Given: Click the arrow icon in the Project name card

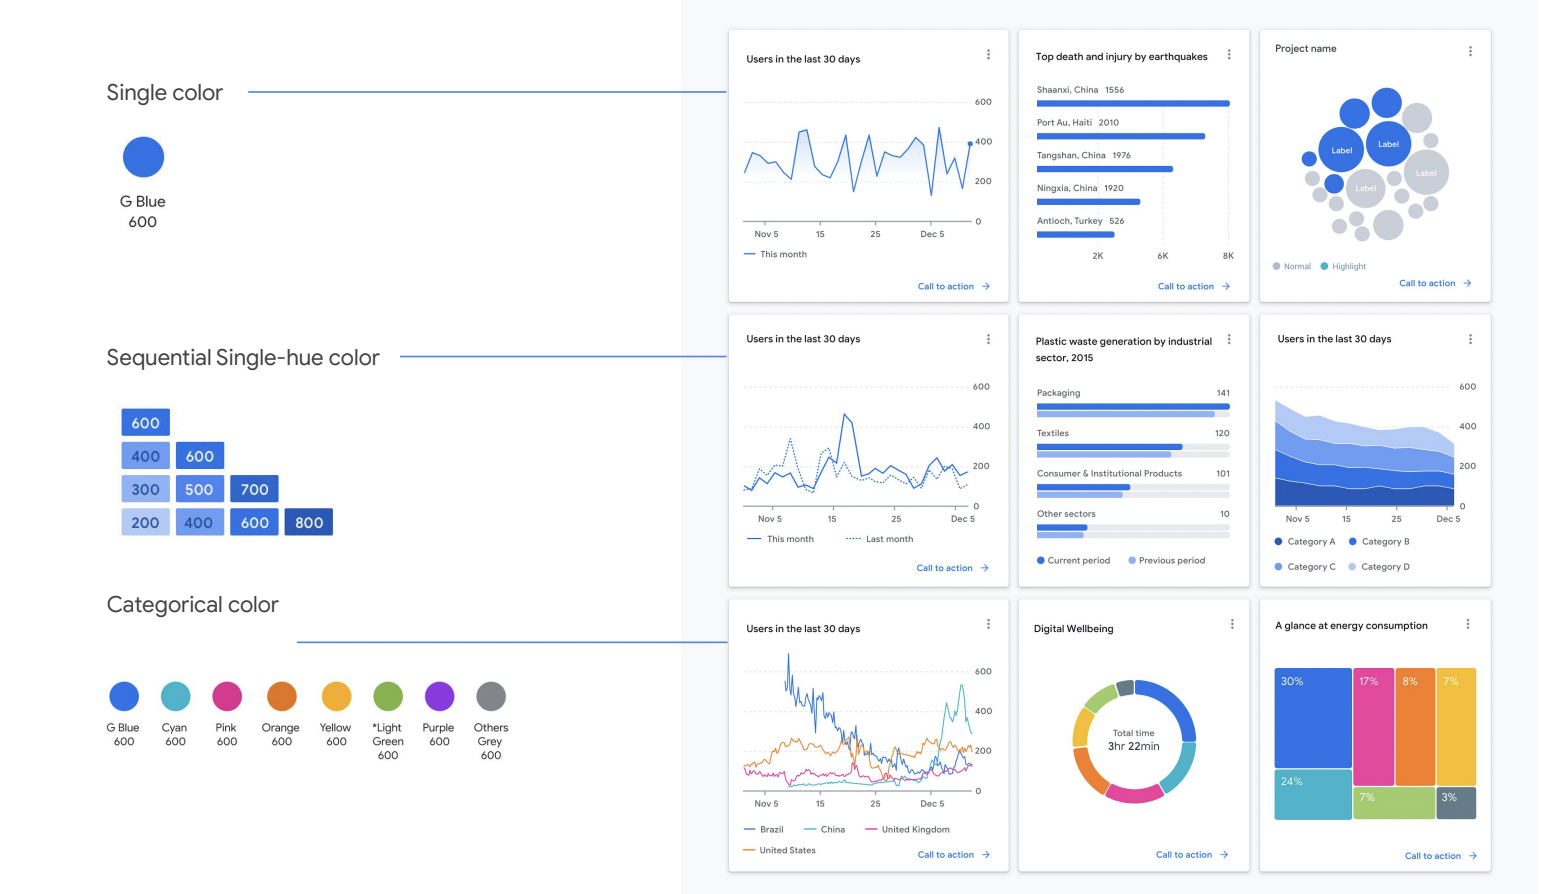Looking at the screenshot, I should (x=1467, y=284).
